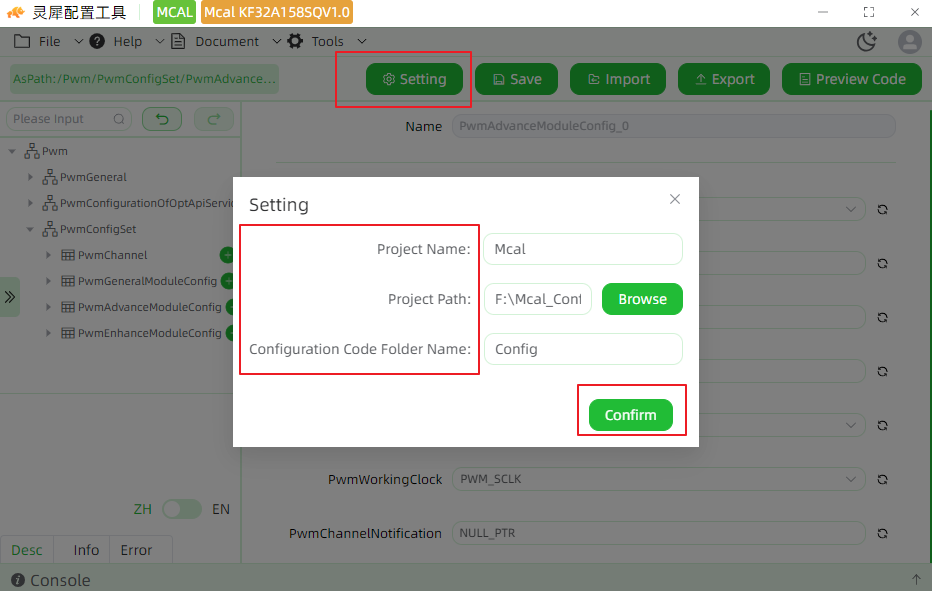The width and height of the screenshot is (932, 591).
Task: Click the Configuration Code Folder Name field
Action: tap(583, 349)
